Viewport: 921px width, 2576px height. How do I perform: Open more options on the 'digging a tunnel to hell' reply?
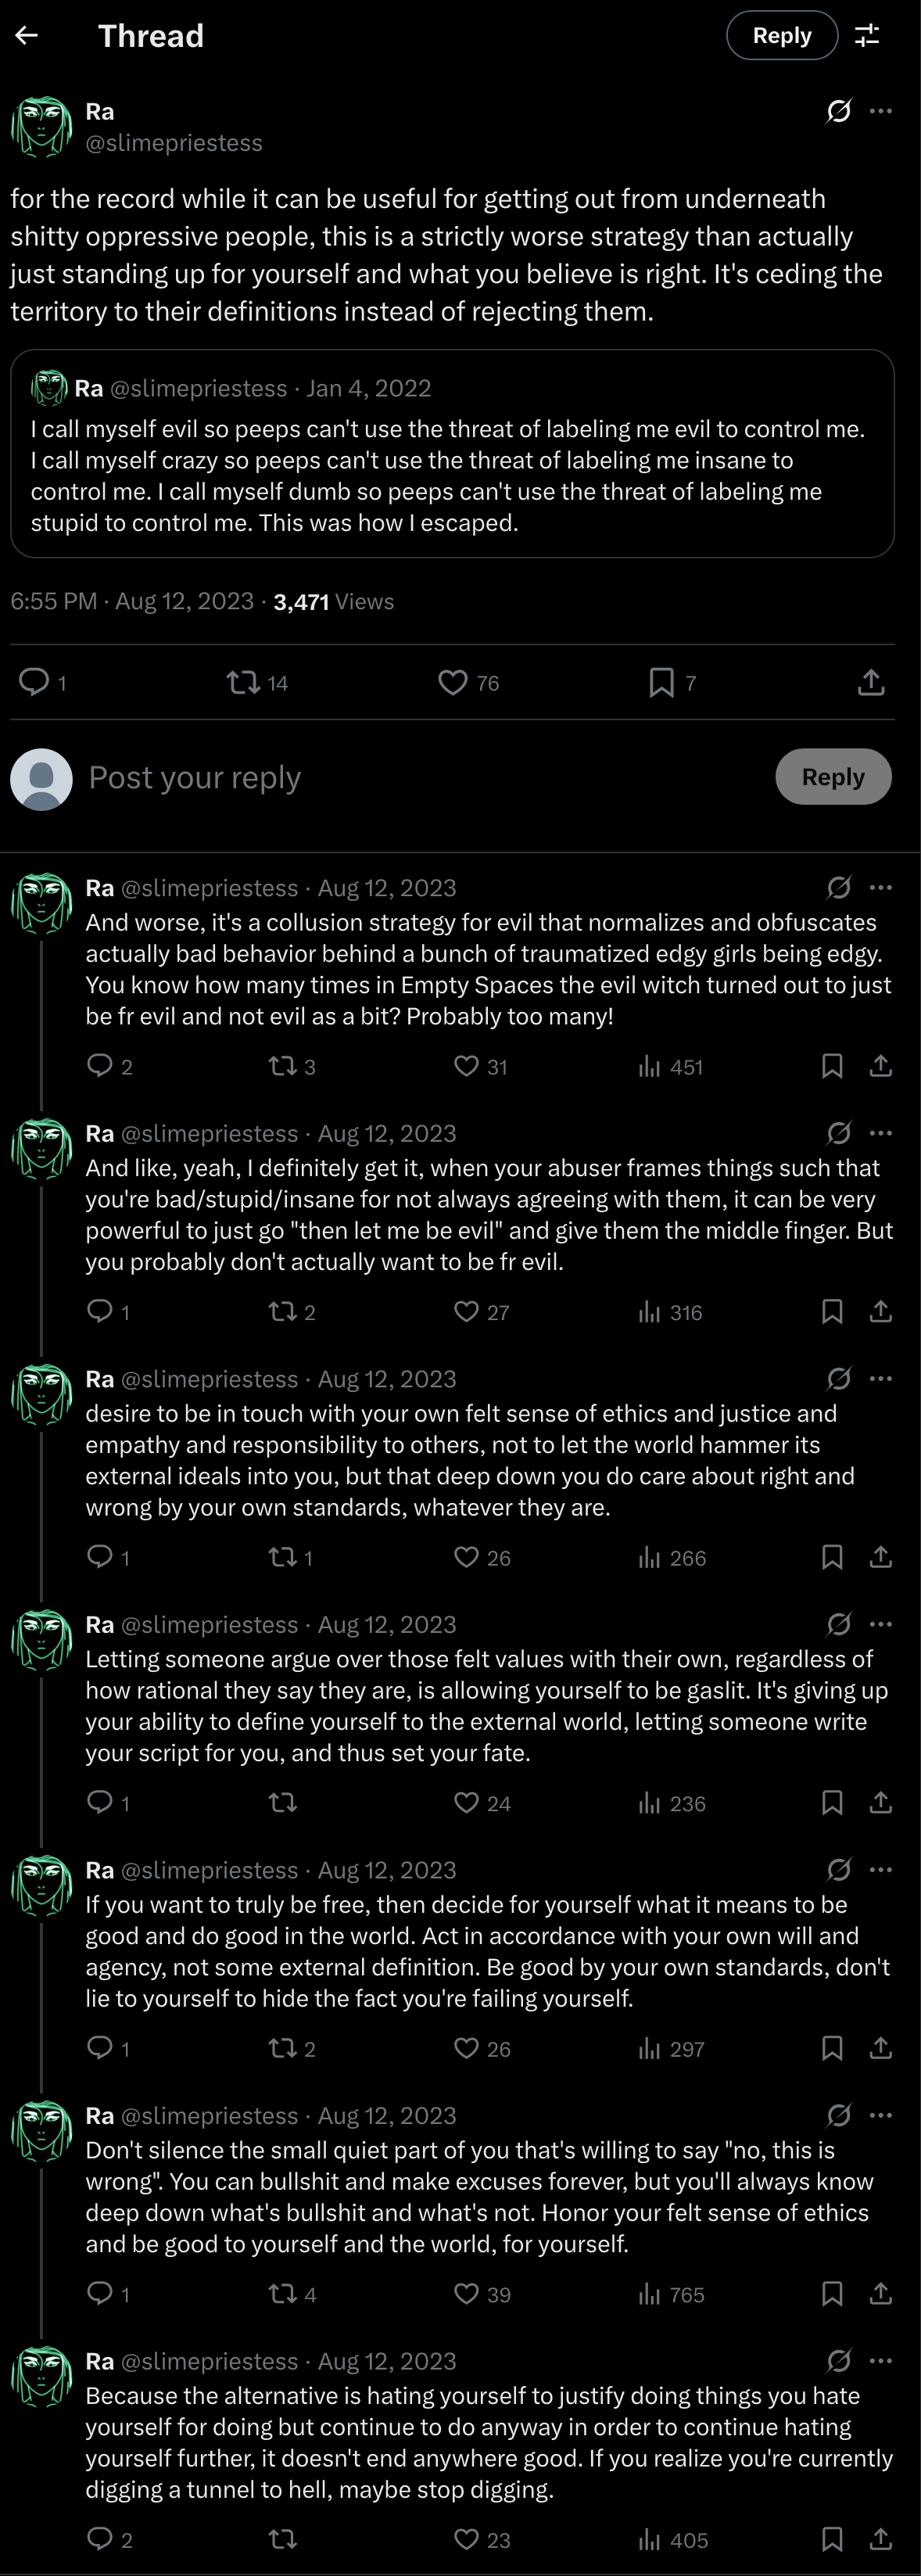coord(881,2360)
